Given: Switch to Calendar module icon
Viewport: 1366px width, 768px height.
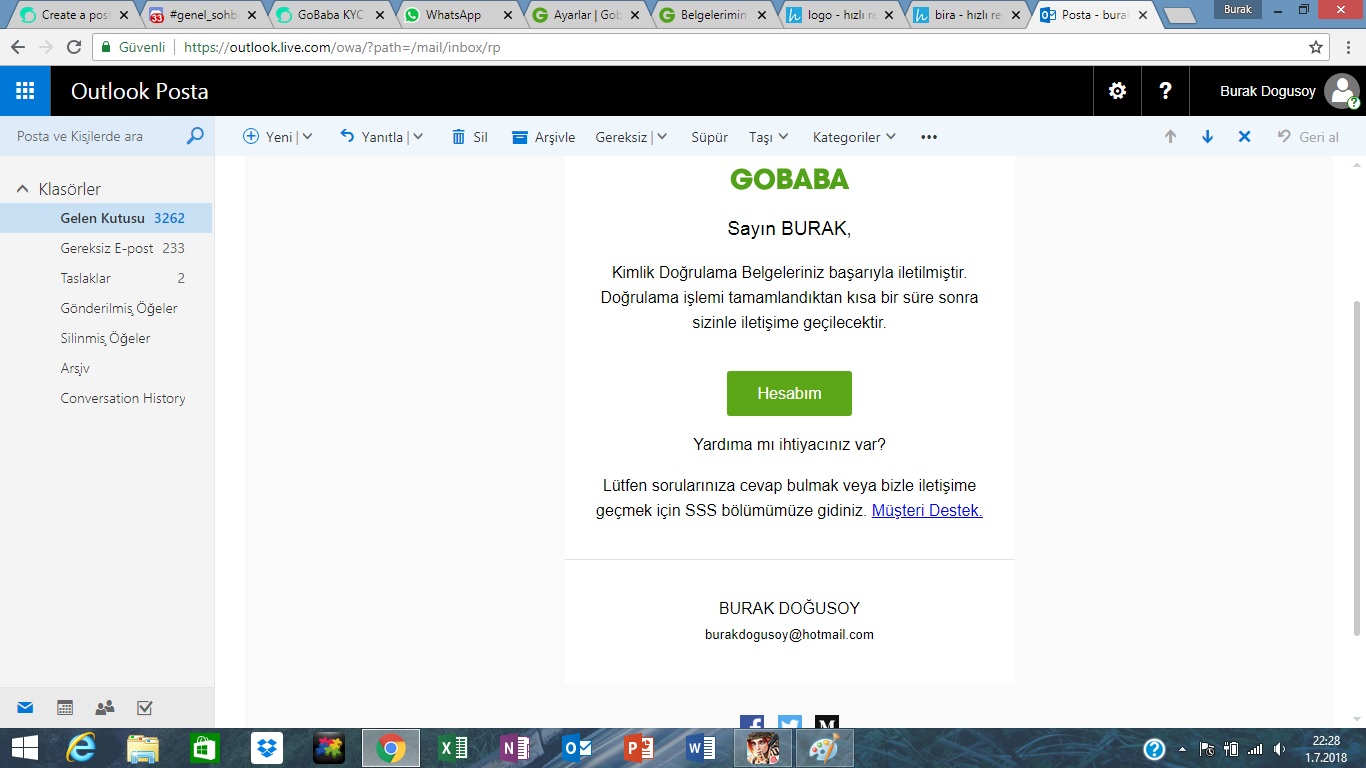Looking at the screenshot, I should pos(65,708).
